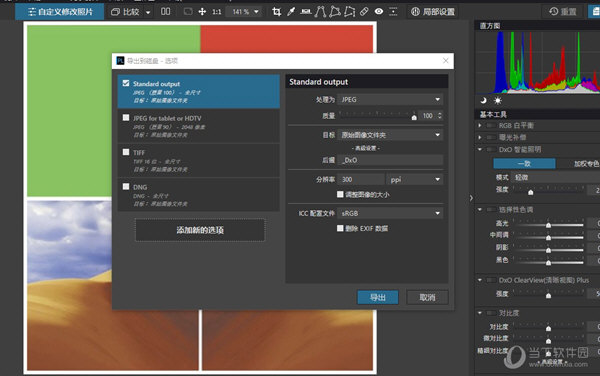Click the fit-to-screen icon
The image size is (600, 376).
pos(188,12)
